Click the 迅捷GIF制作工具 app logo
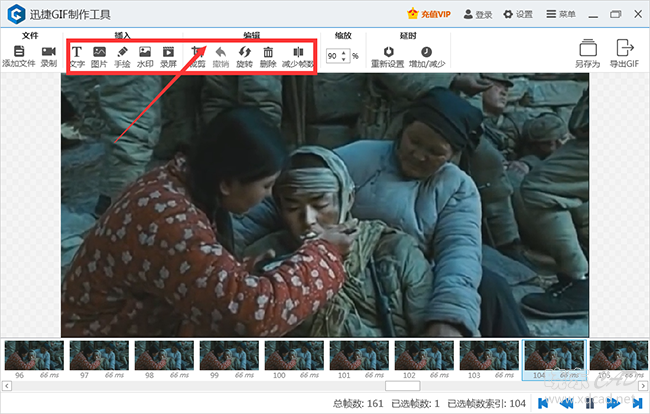 tap(17, 14)
